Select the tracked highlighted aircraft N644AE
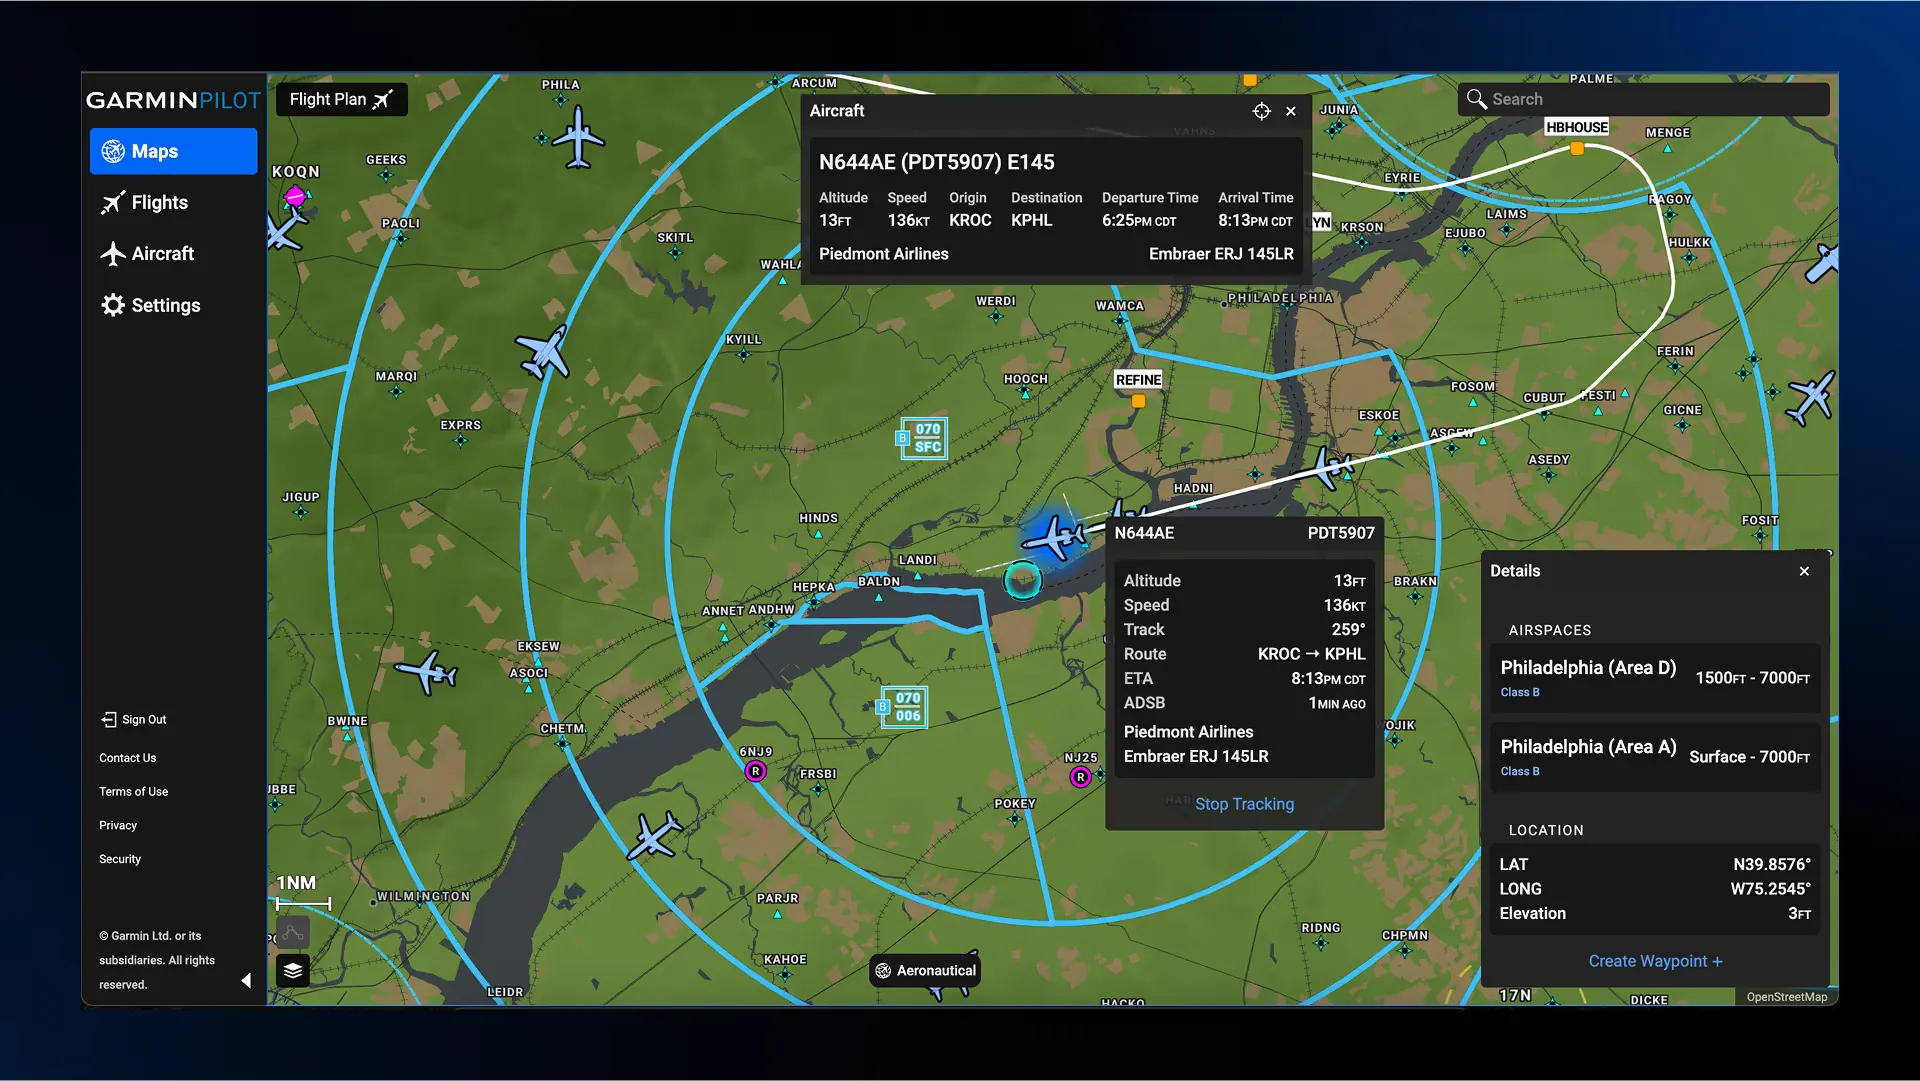The image size is (1920, 1081). tap(1055, 537)
